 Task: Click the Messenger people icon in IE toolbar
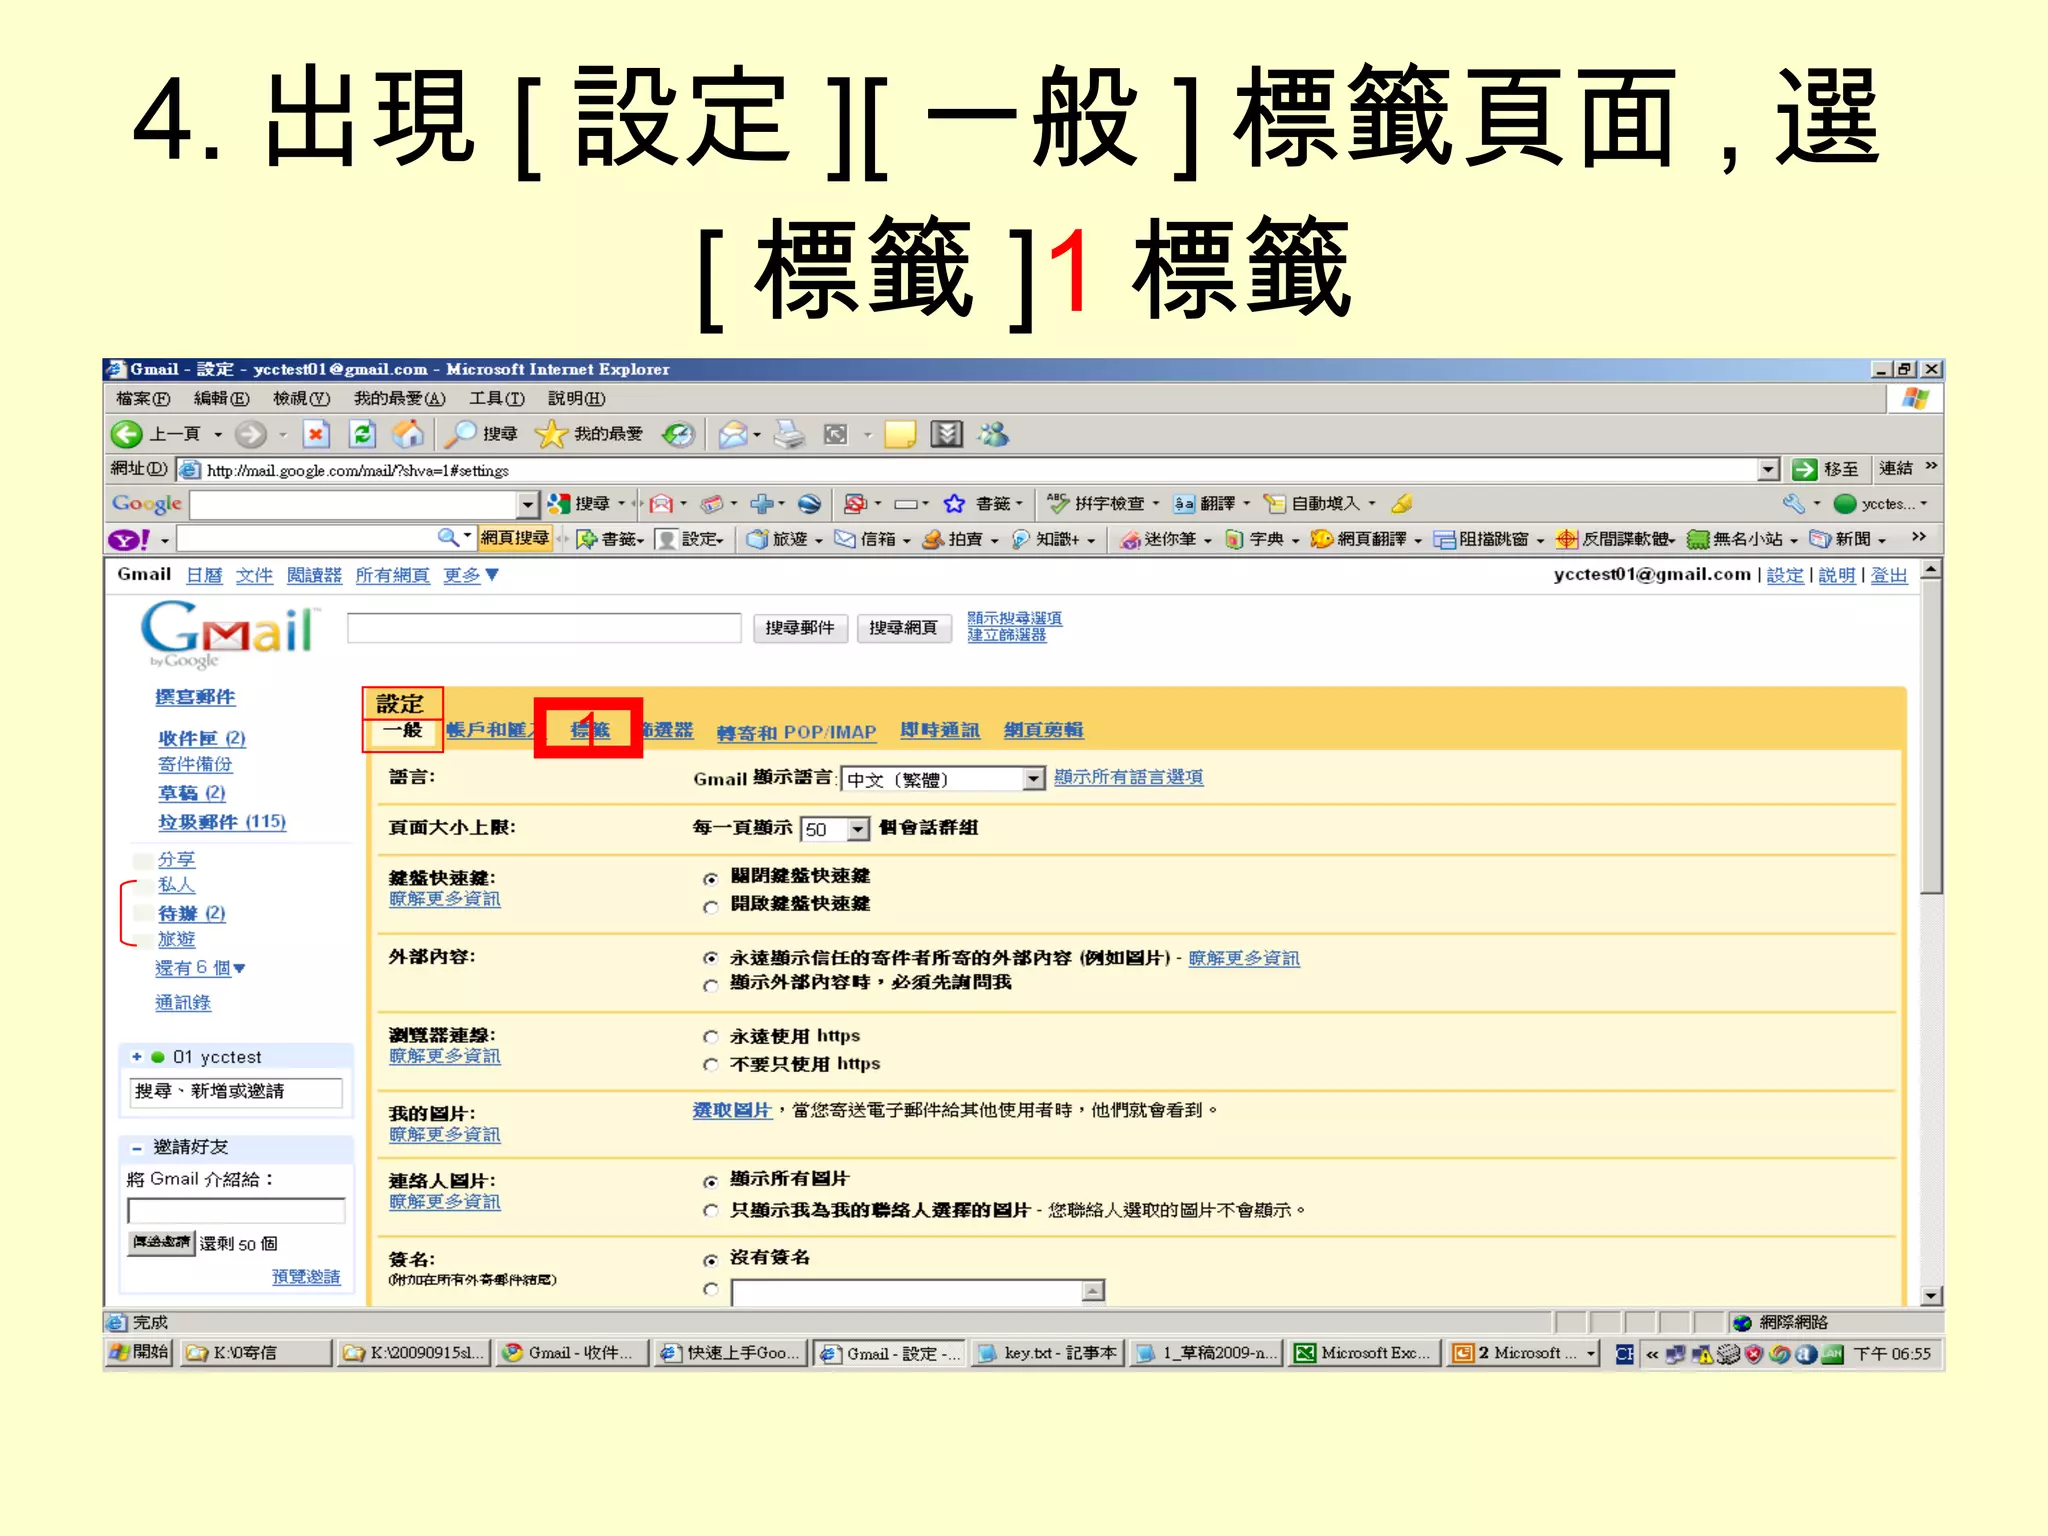click(993, 434)
